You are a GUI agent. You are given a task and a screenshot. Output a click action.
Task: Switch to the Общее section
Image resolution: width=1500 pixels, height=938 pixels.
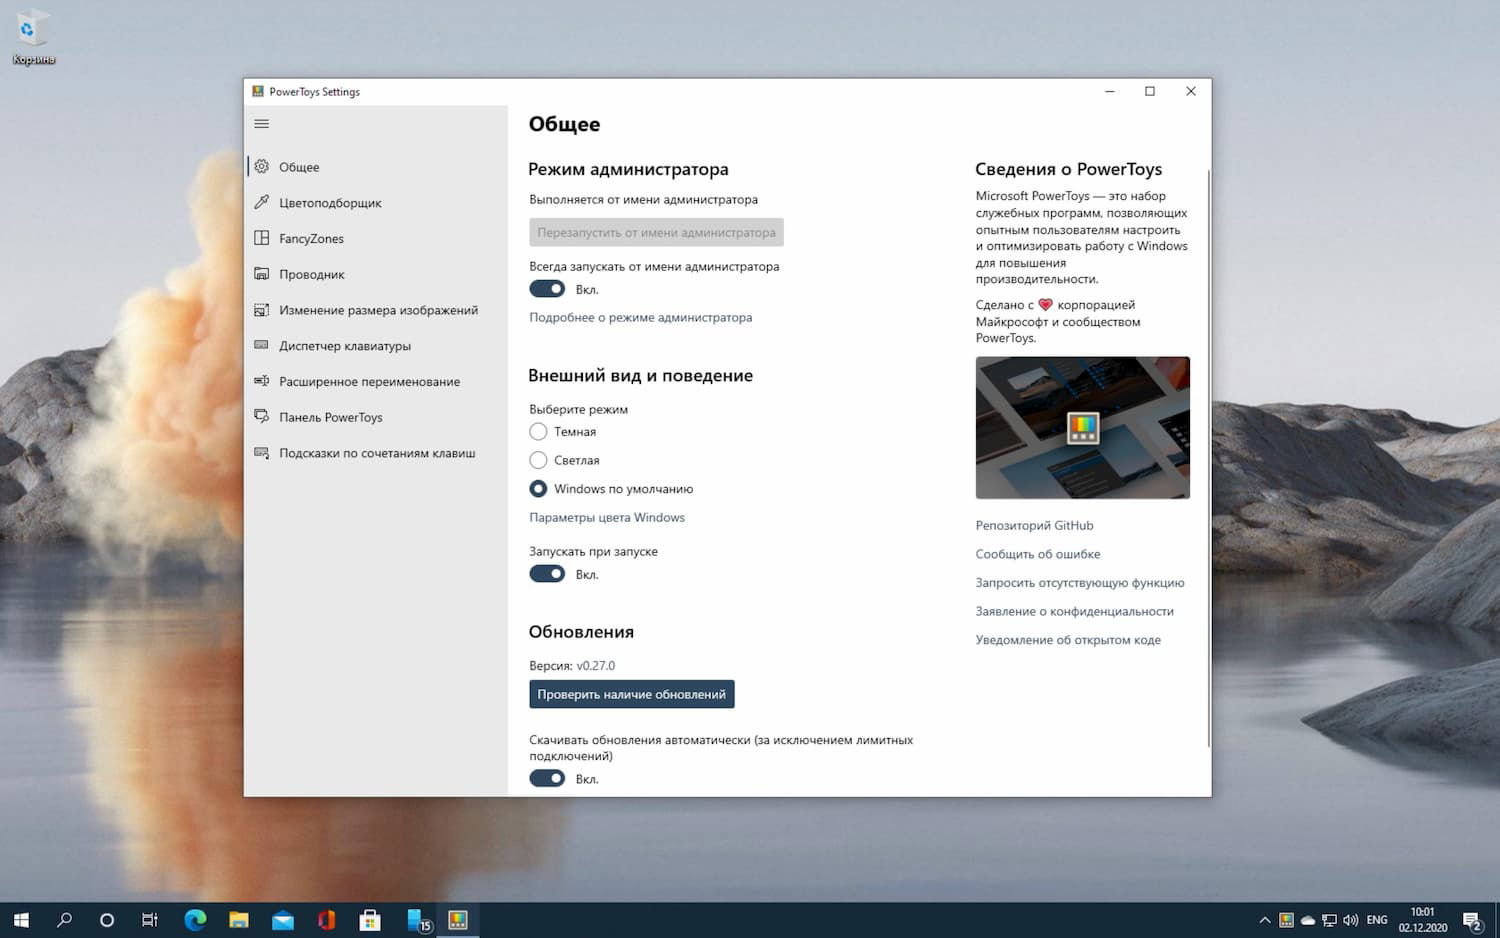point(298,166)
